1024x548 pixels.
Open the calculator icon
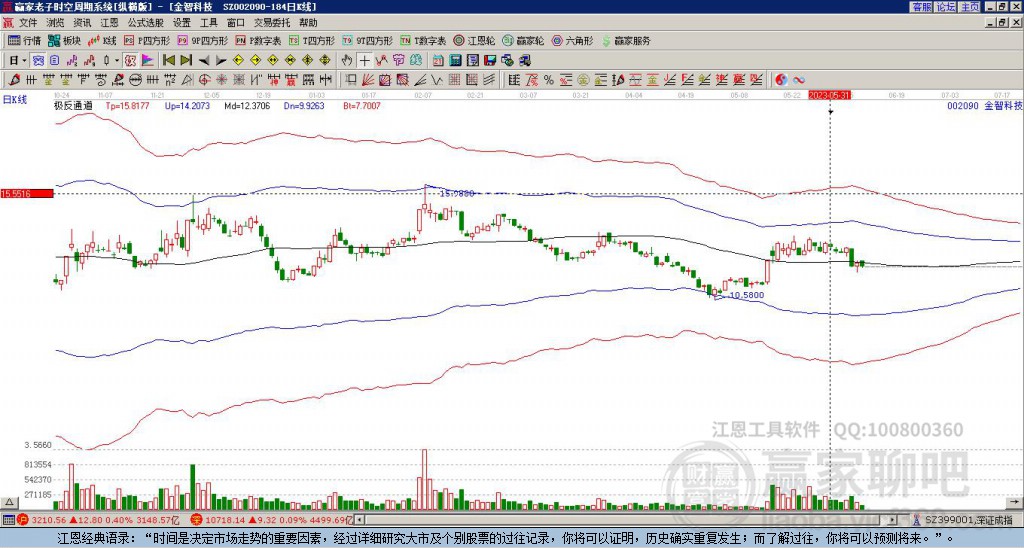point(455,61)
